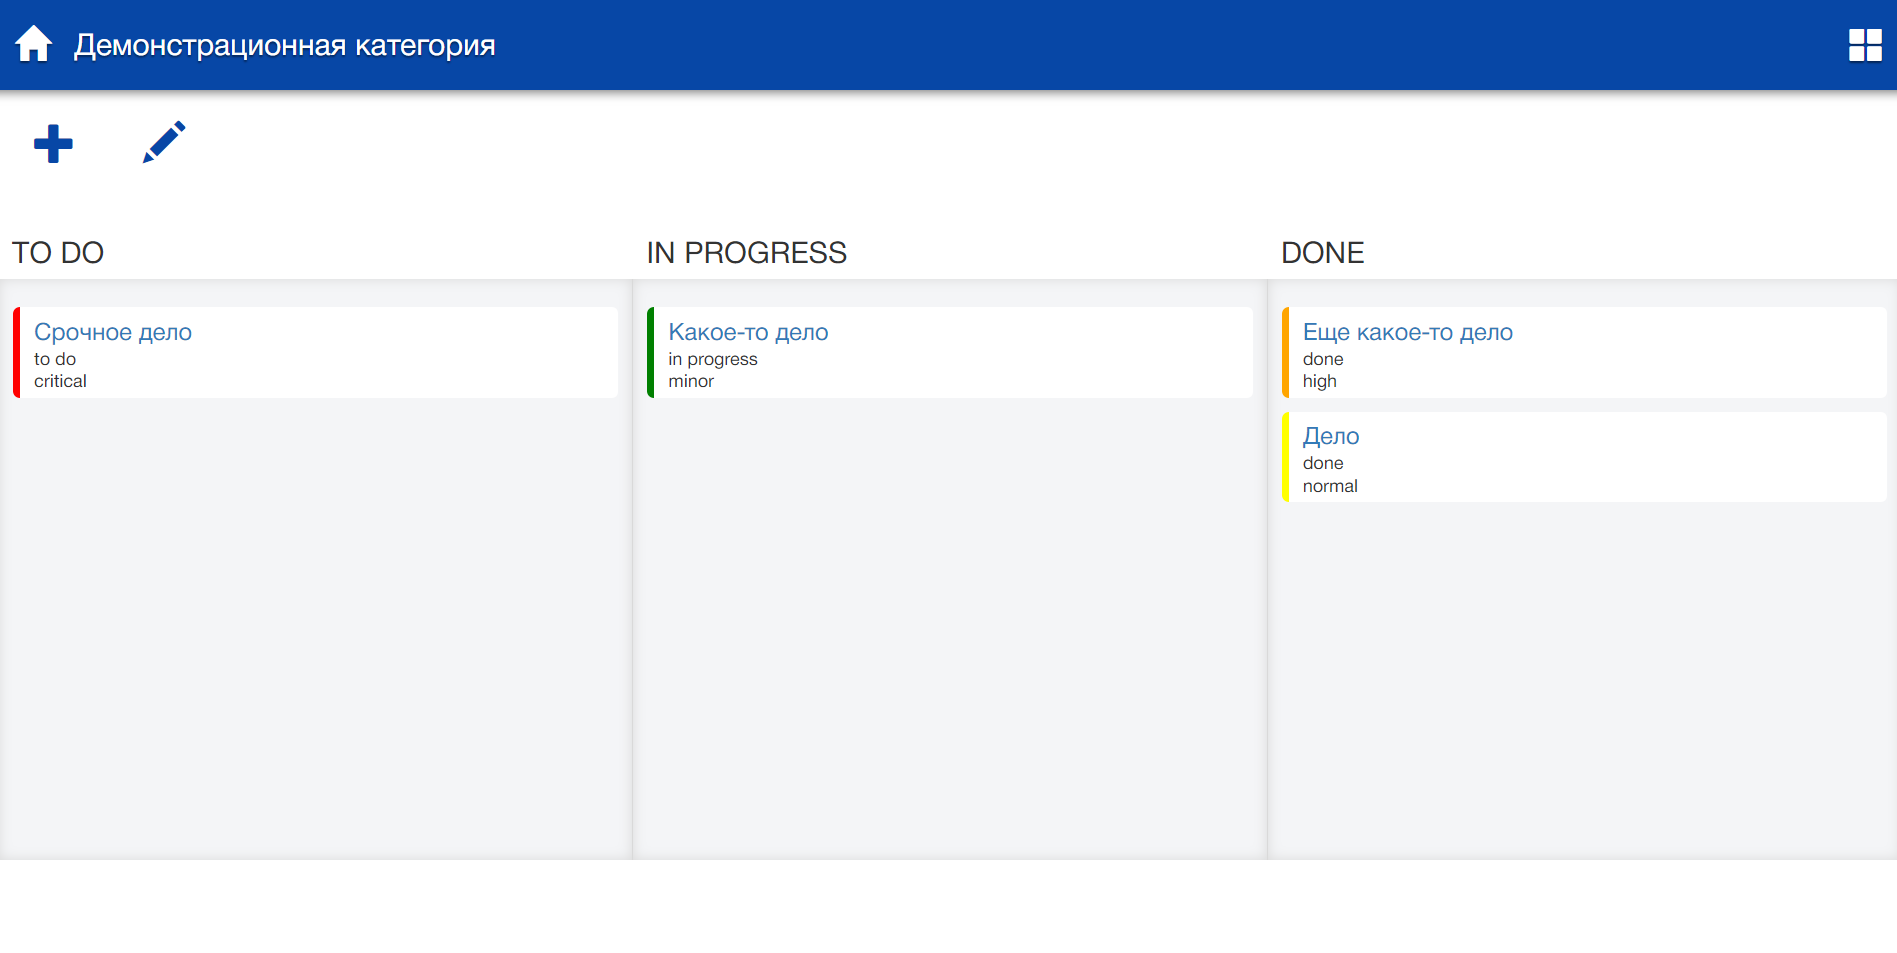
Task: Click the 'to do' status text
Action: click(x=55, y=359)
